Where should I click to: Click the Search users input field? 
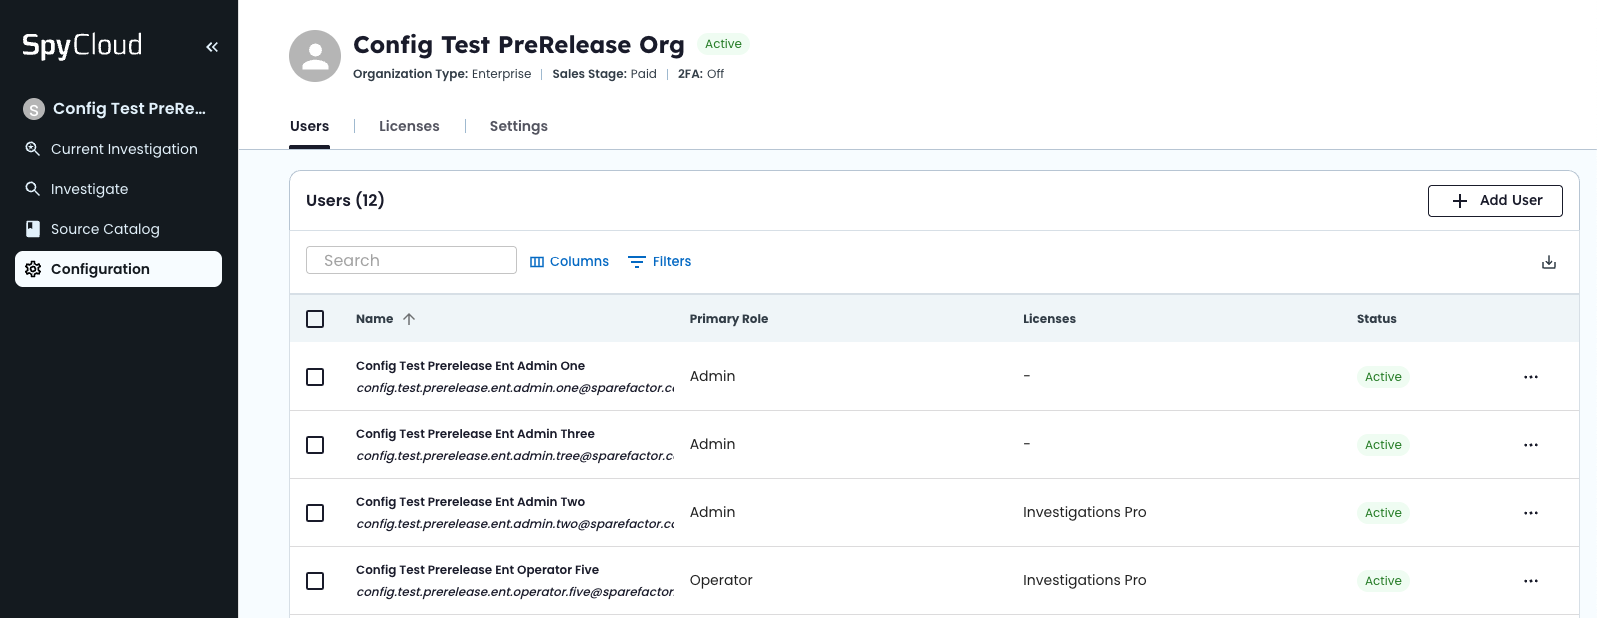coord(411,260)
